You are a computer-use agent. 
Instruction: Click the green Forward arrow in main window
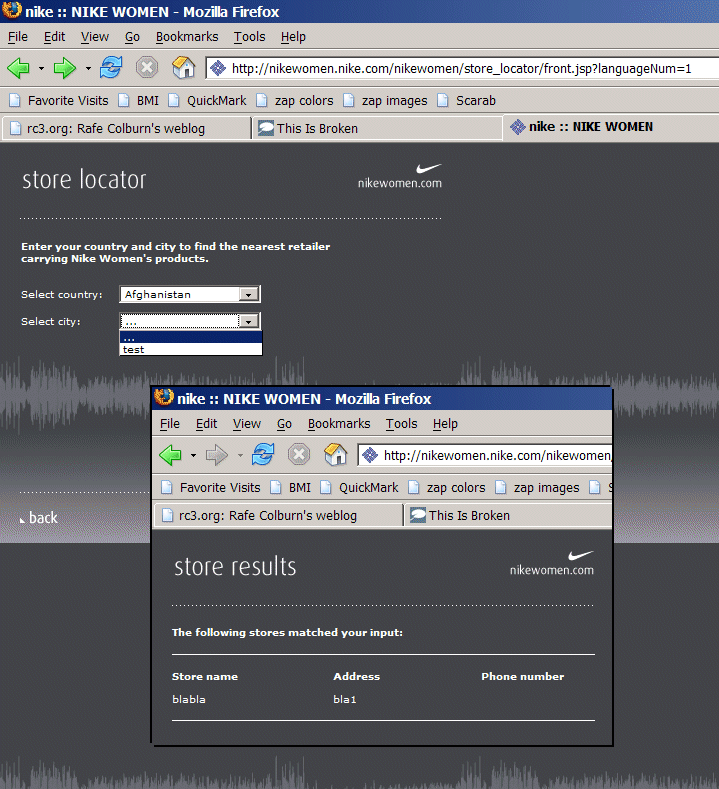coord(65,68)
